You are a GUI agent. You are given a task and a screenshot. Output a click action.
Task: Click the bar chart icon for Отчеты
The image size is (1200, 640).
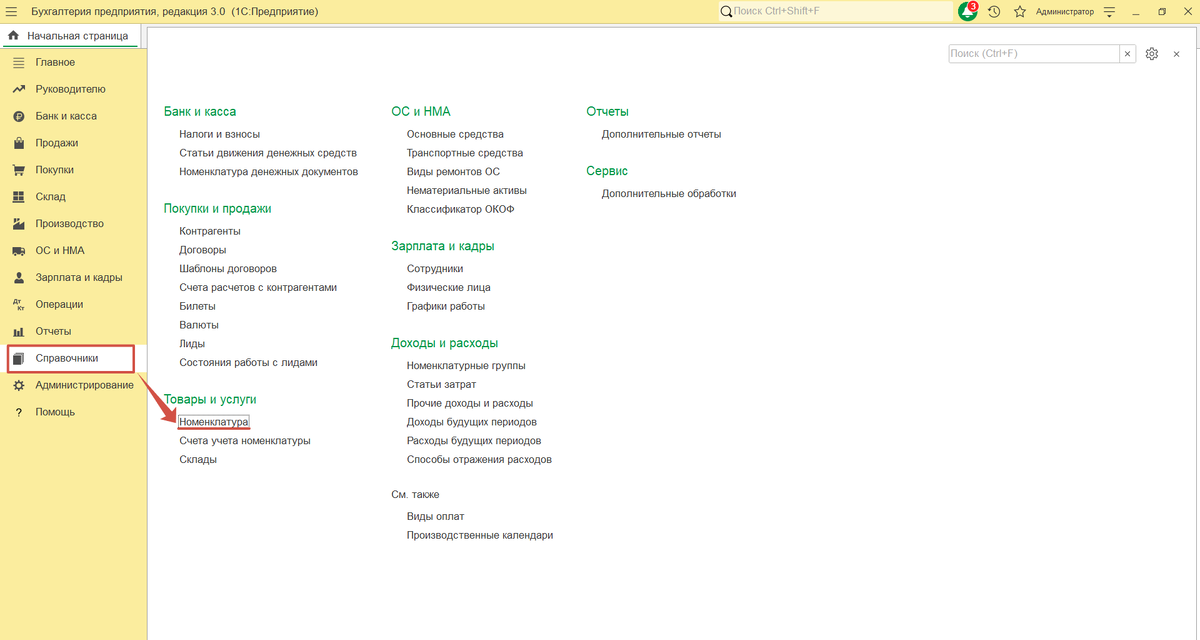pos(18,332)
